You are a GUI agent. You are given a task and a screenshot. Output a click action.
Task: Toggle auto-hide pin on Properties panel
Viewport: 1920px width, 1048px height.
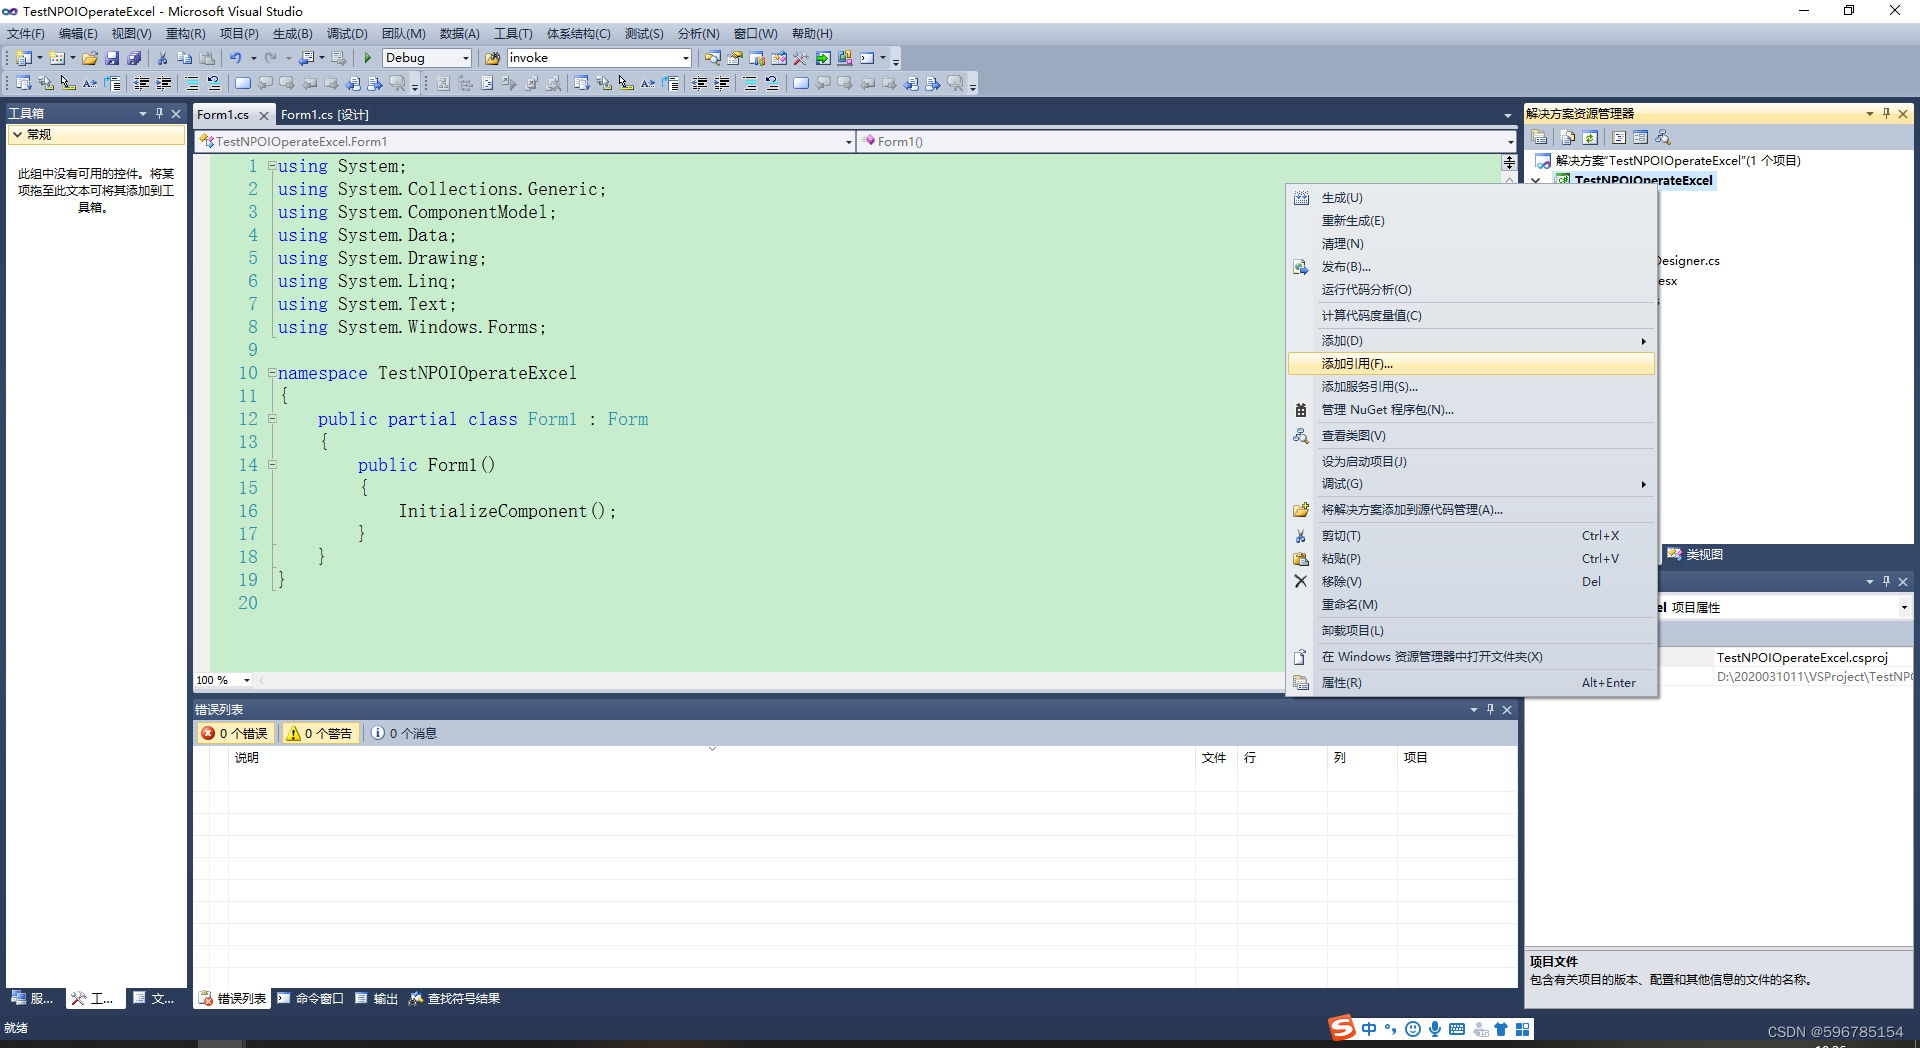(1886, 581)
